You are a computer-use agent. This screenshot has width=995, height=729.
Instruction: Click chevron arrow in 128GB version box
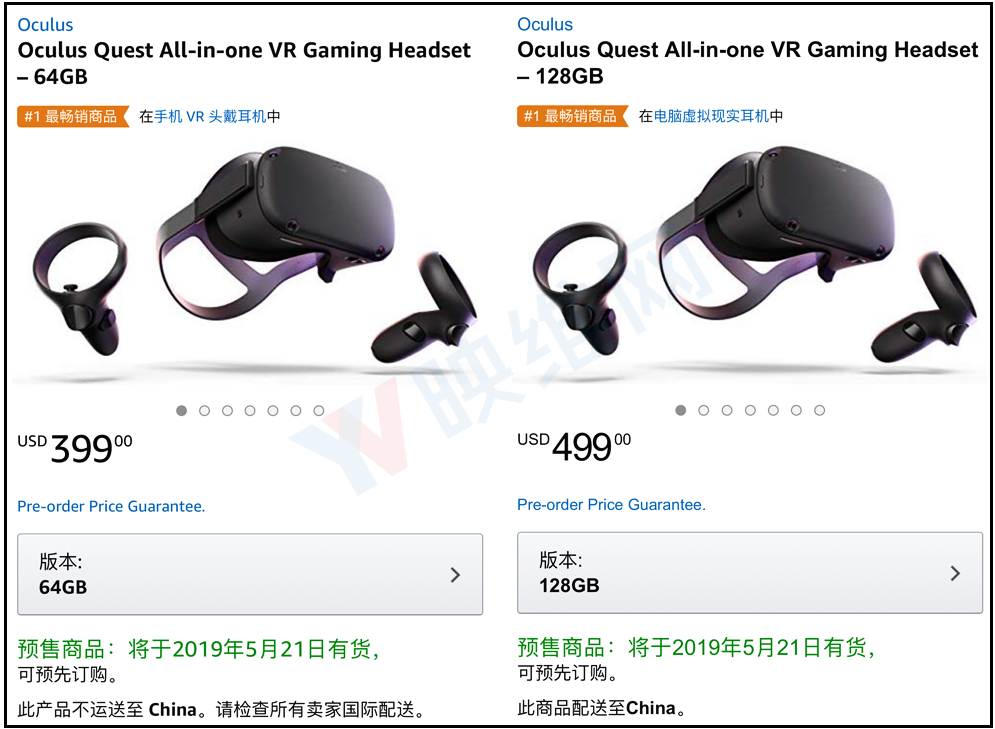click(955, 573)
